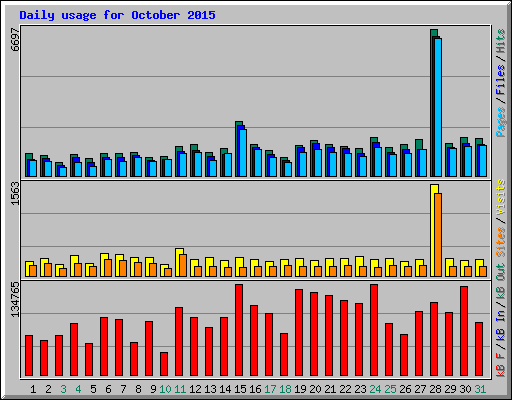The image size is (512, 400).
Task: Pick day label 9
Action: [x=153, y=389]
